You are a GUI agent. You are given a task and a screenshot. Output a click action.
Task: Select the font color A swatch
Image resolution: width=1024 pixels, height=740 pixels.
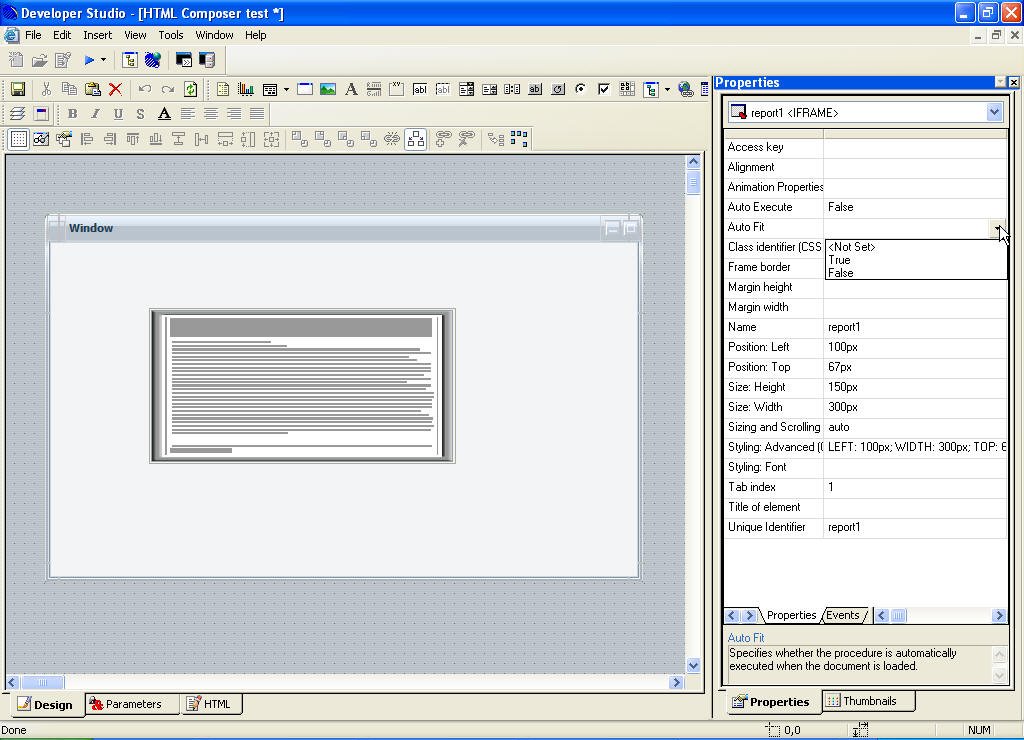pyautogui.click(x=164, y=114)
